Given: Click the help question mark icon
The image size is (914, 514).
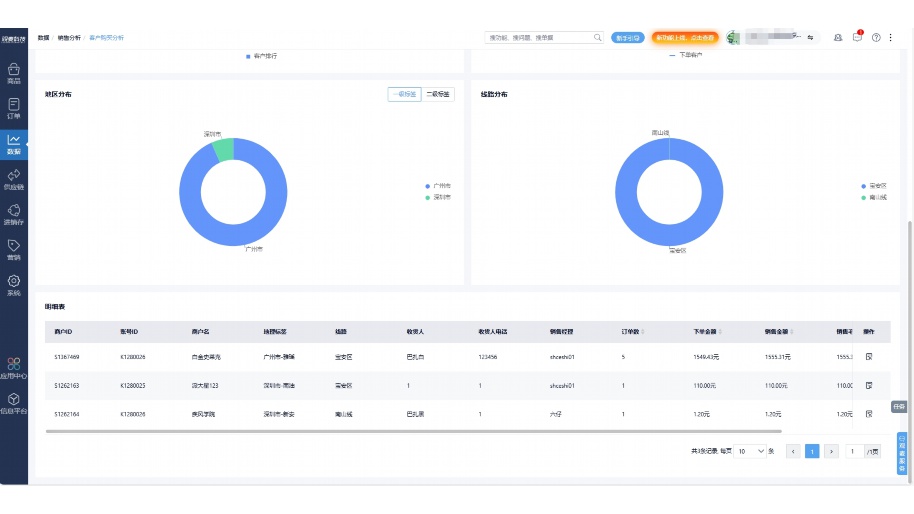Looking at the screenshot, I should 876,37.
